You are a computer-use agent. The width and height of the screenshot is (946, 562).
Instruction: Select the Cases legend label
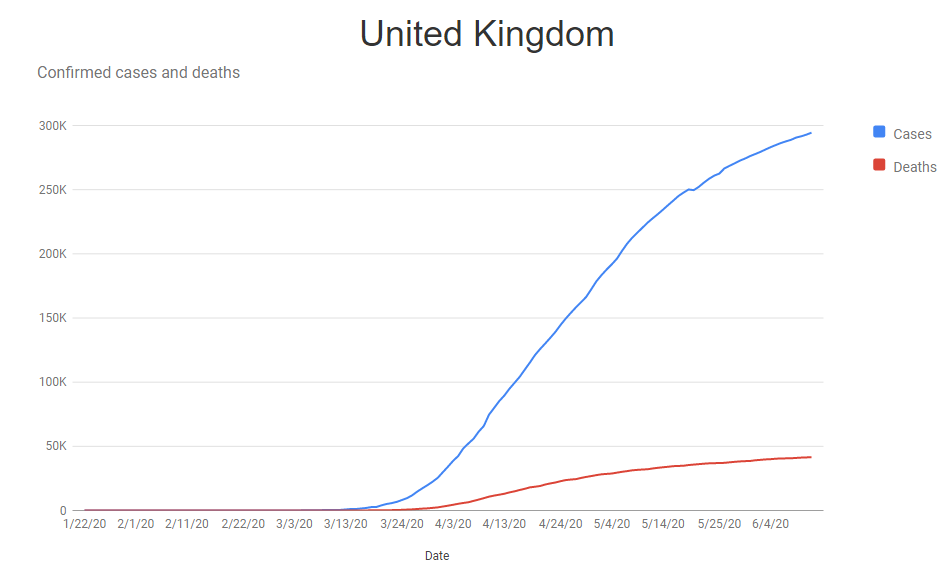(912, 134)
